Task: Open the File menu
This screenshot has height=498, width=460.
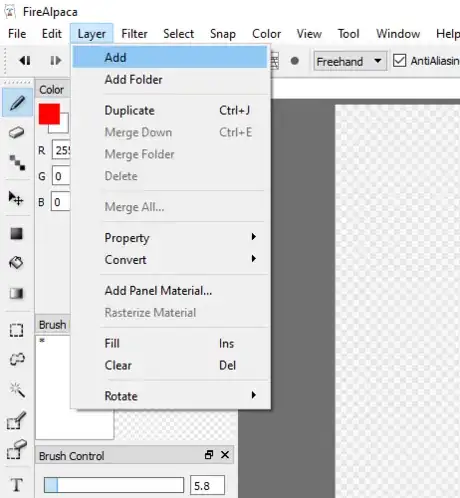Action: (x=17, y=34)
